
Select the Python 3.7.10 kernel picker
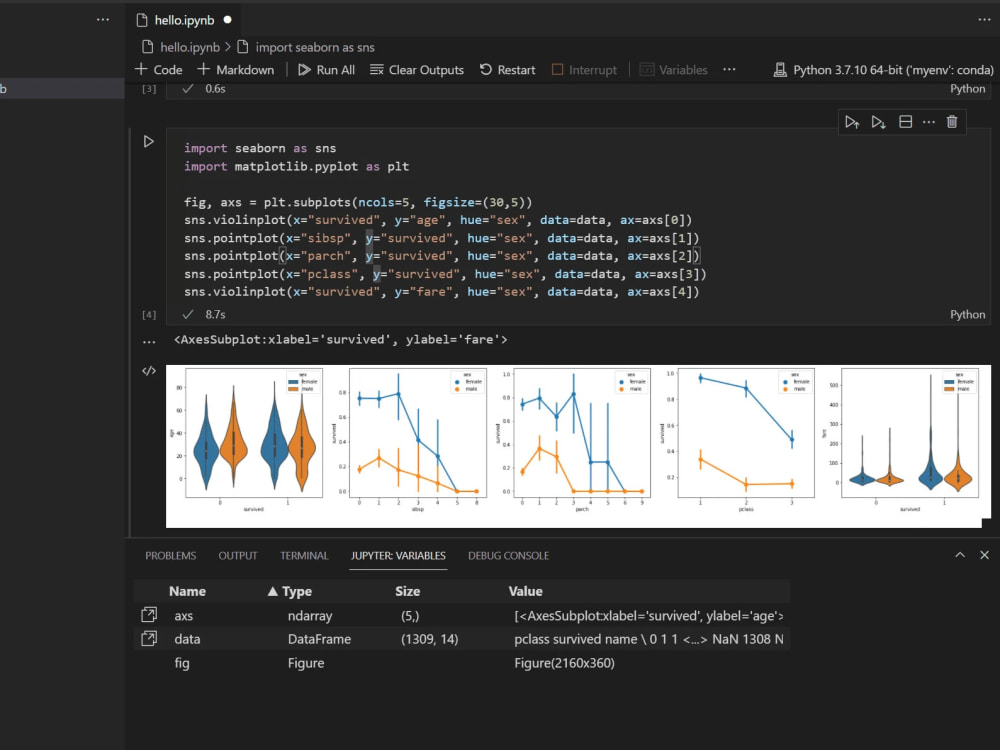(x=883, y=70)
